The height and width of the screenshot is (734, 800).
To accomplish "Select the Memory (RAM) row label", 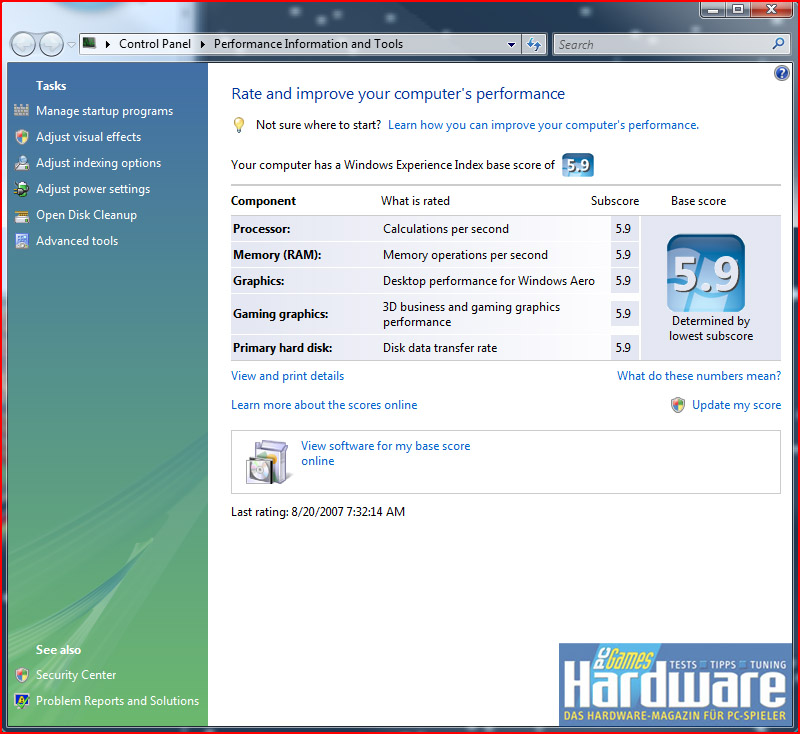I will click(277, 255).
